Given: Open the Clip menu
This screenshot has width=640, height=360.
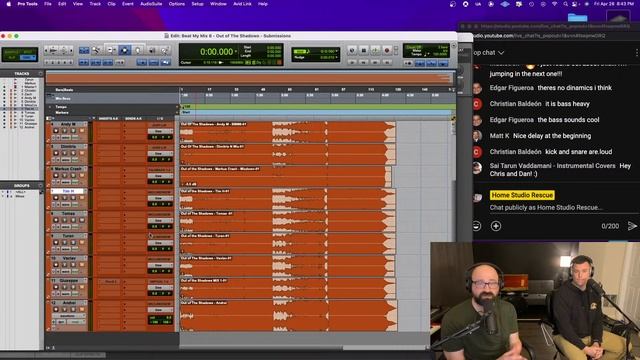Looking at the screenshot, I should coord(111,4).
